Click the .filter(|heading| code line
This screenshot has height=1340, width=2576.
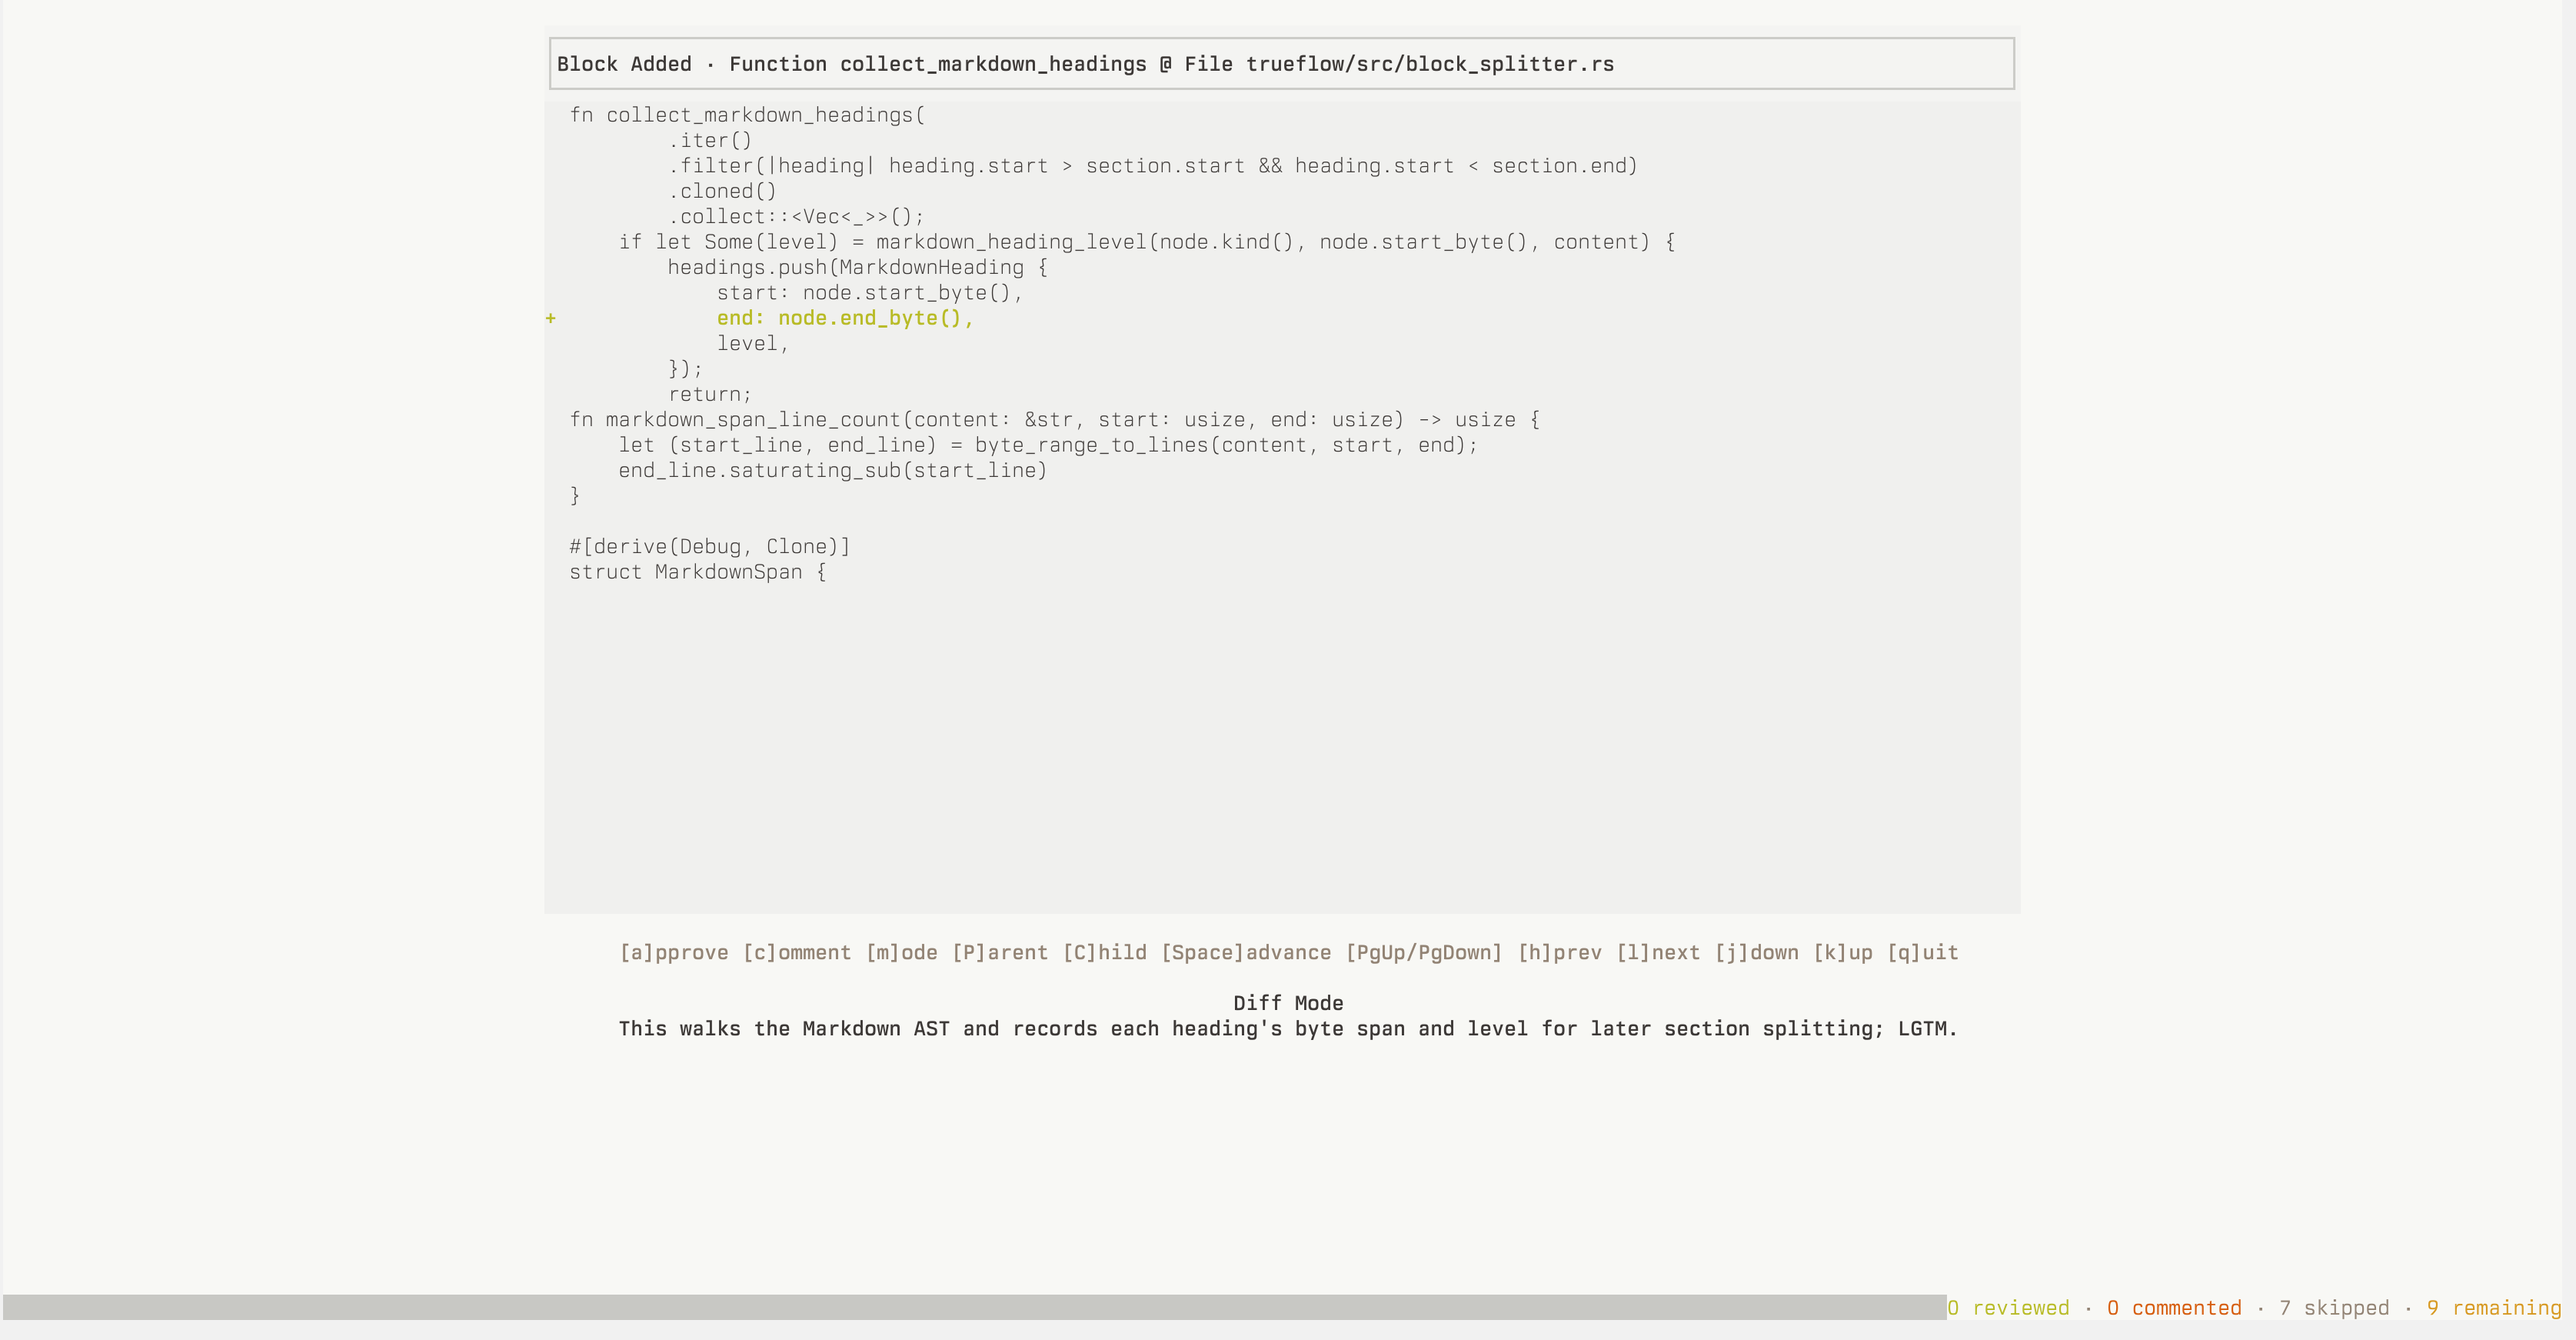1153,166
